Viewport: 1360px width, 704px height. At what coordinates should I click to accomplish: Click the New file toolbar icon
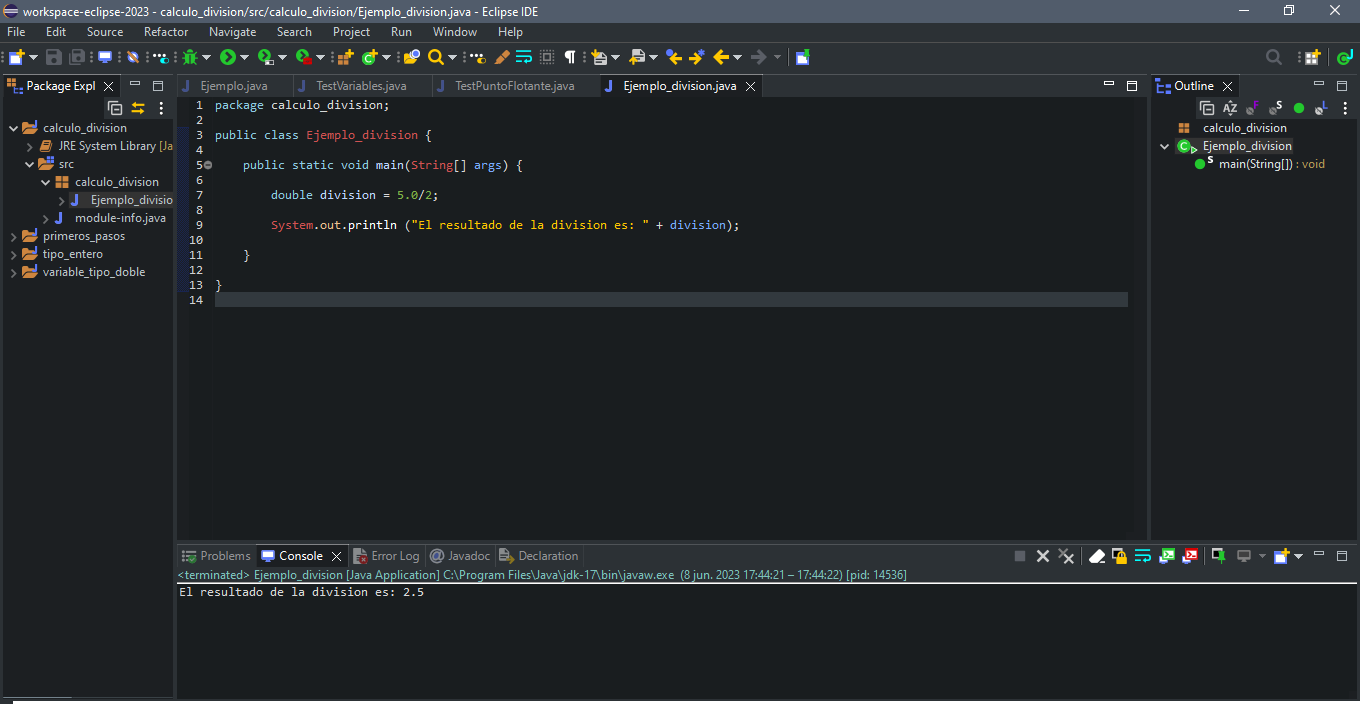pos(17,57)
